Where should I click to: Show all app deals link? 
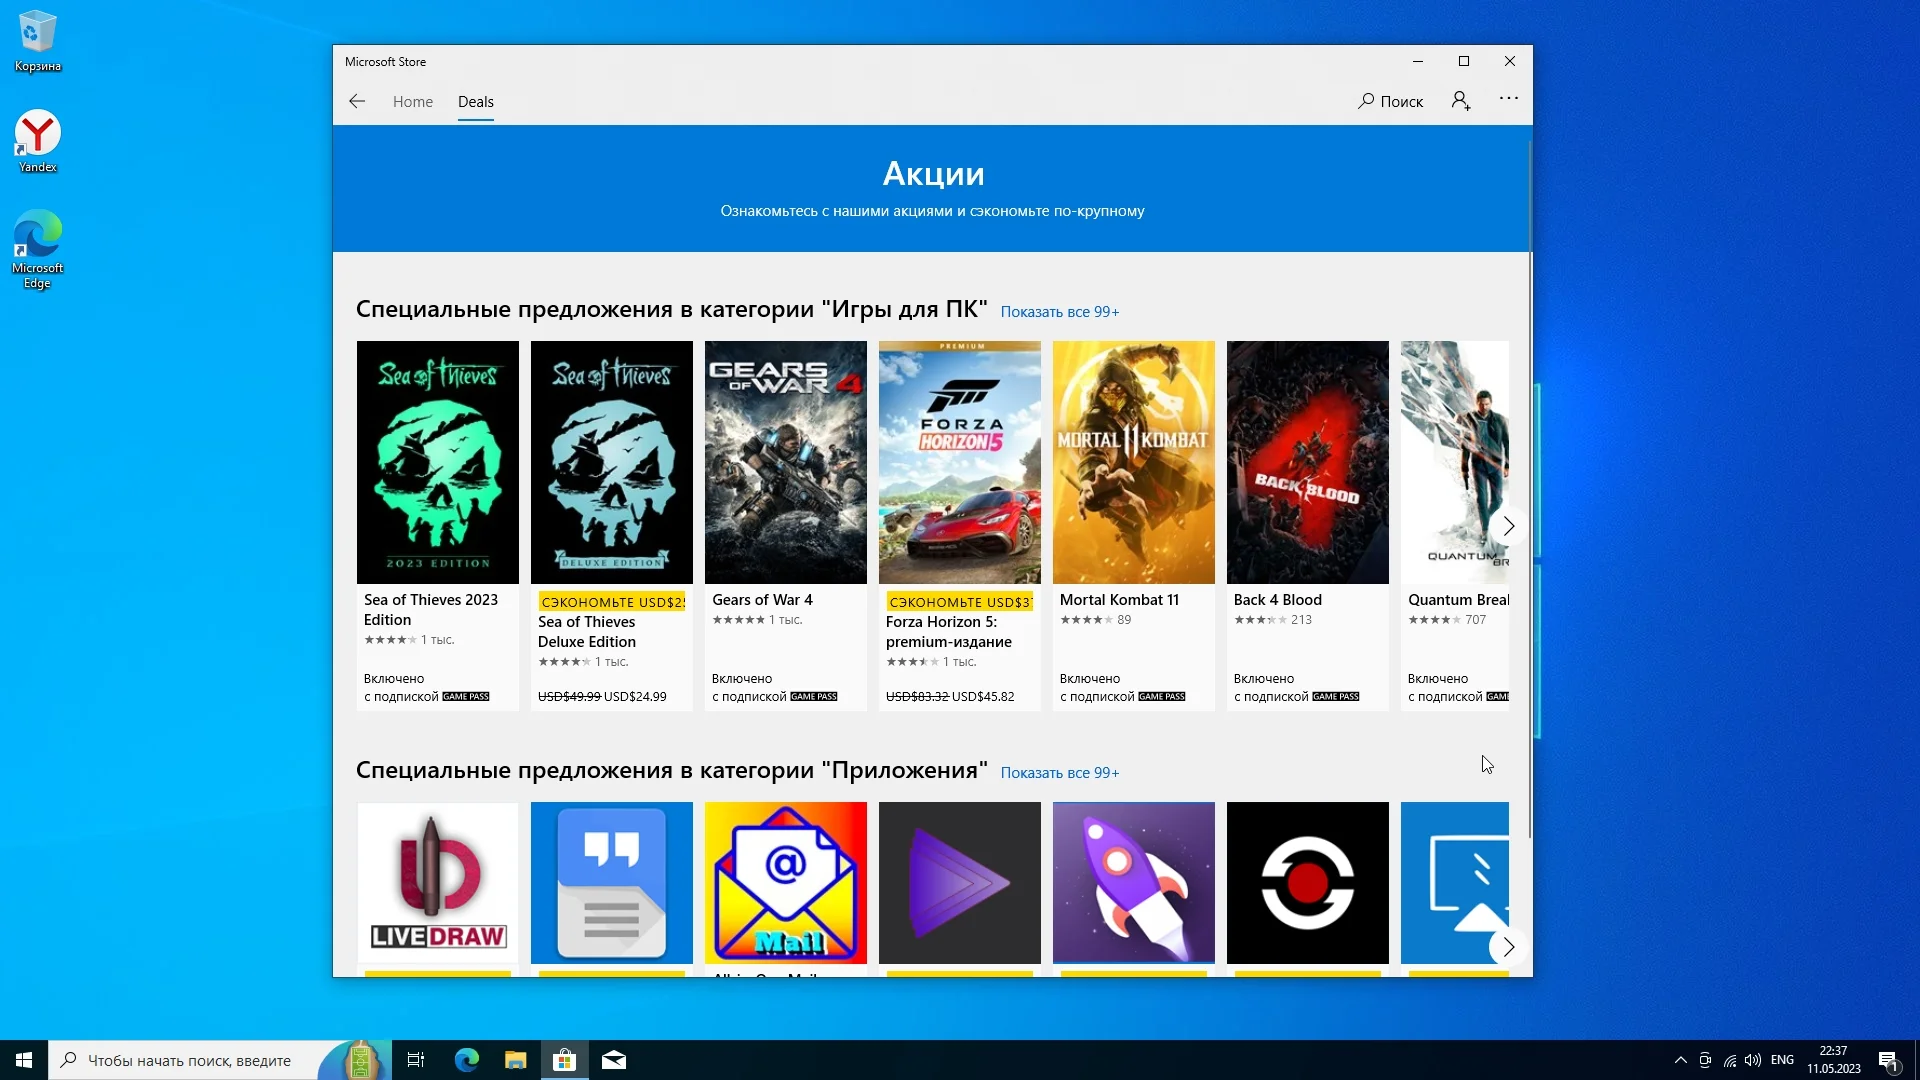tap(1059, 773)
